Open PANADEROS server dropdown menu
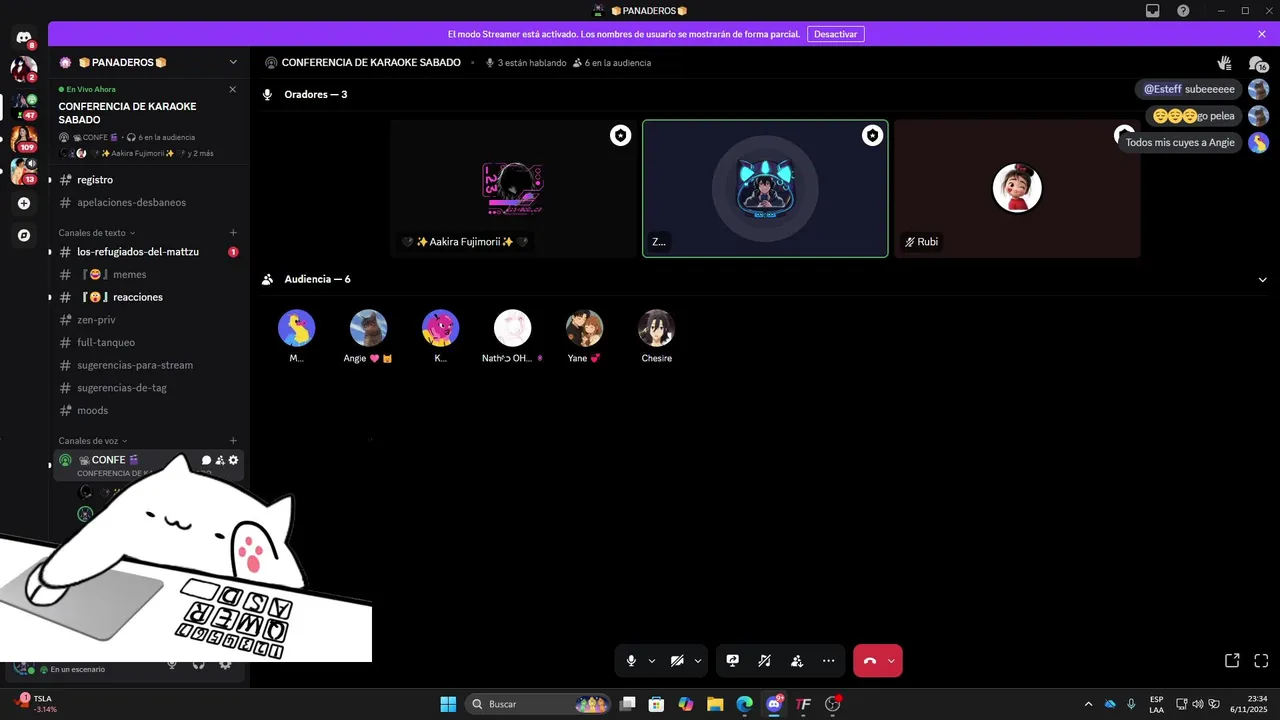The image size is (1280, 720). pyautogui.click(x=233, y=62)
